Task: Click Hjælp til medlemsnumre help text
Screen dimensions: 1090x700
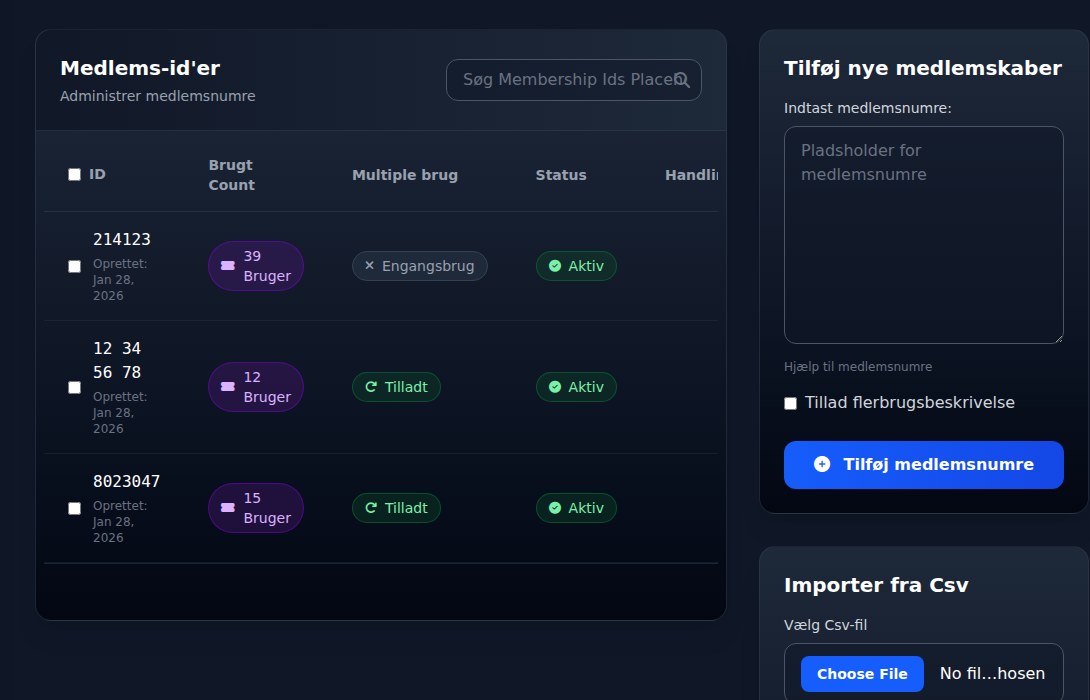Action: (858, 366)
